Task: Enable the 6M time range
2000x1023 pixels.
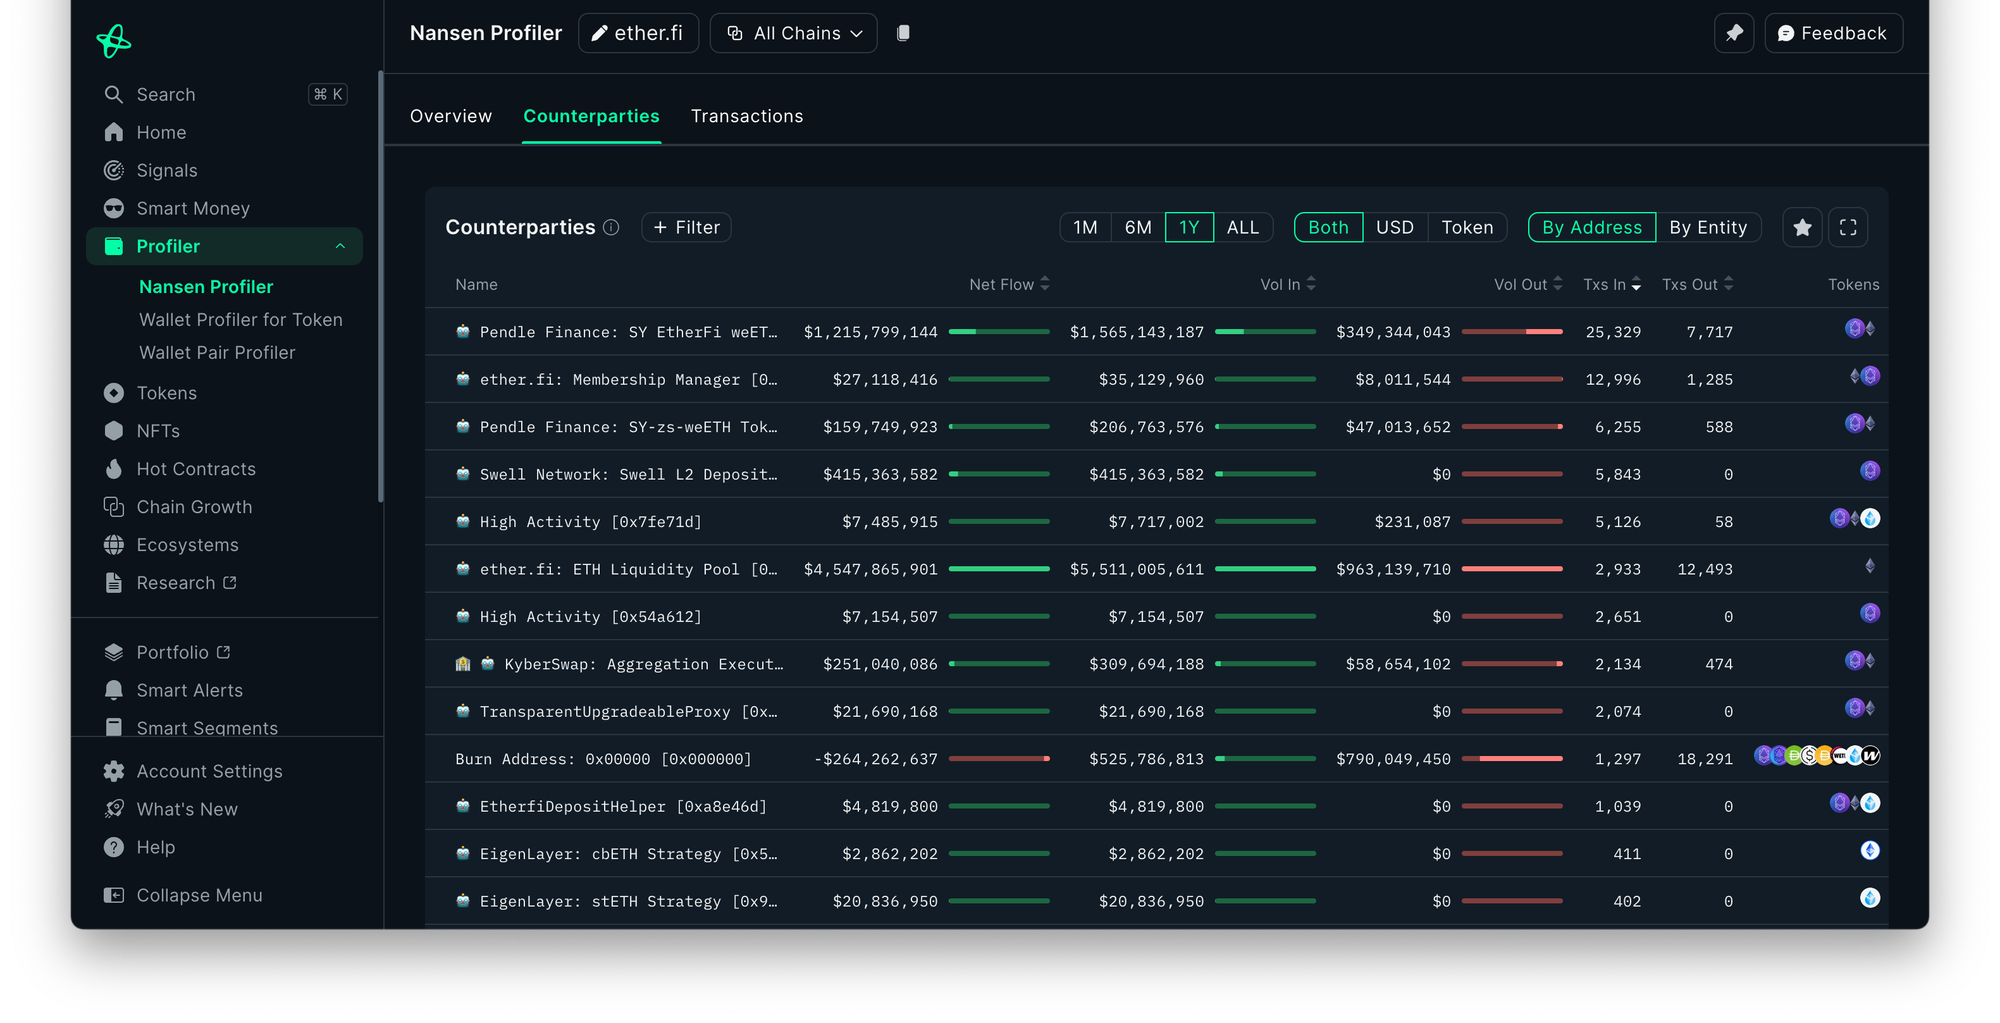Action: pyautogui.click(x=1137, y=227)
